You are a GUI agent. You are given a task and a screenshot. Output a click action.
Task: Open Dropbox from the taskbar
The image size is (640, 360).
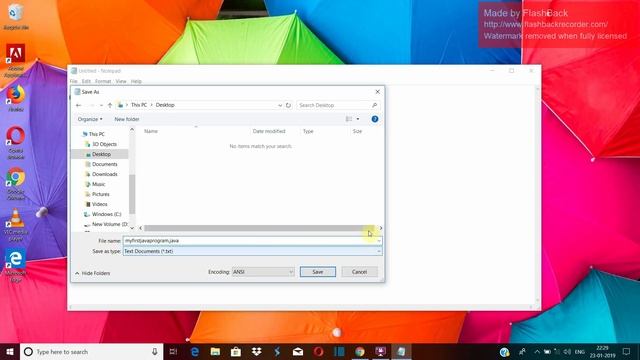[257, 352]
